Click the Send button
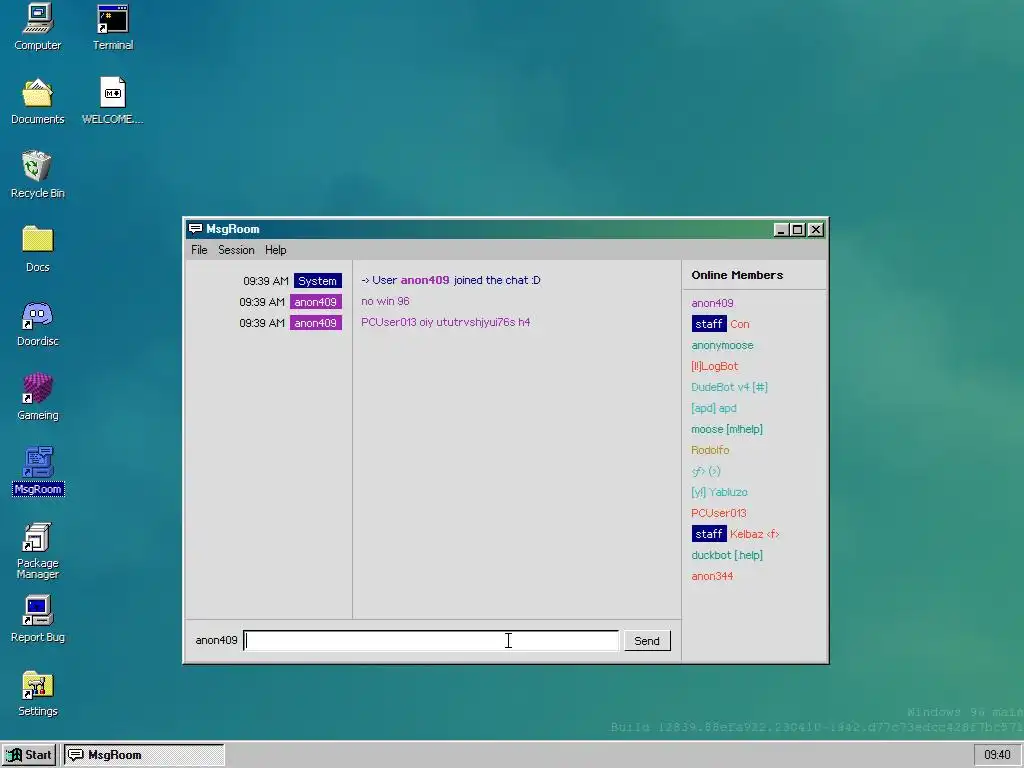The image size is (1024, 768). coord(647,641)
